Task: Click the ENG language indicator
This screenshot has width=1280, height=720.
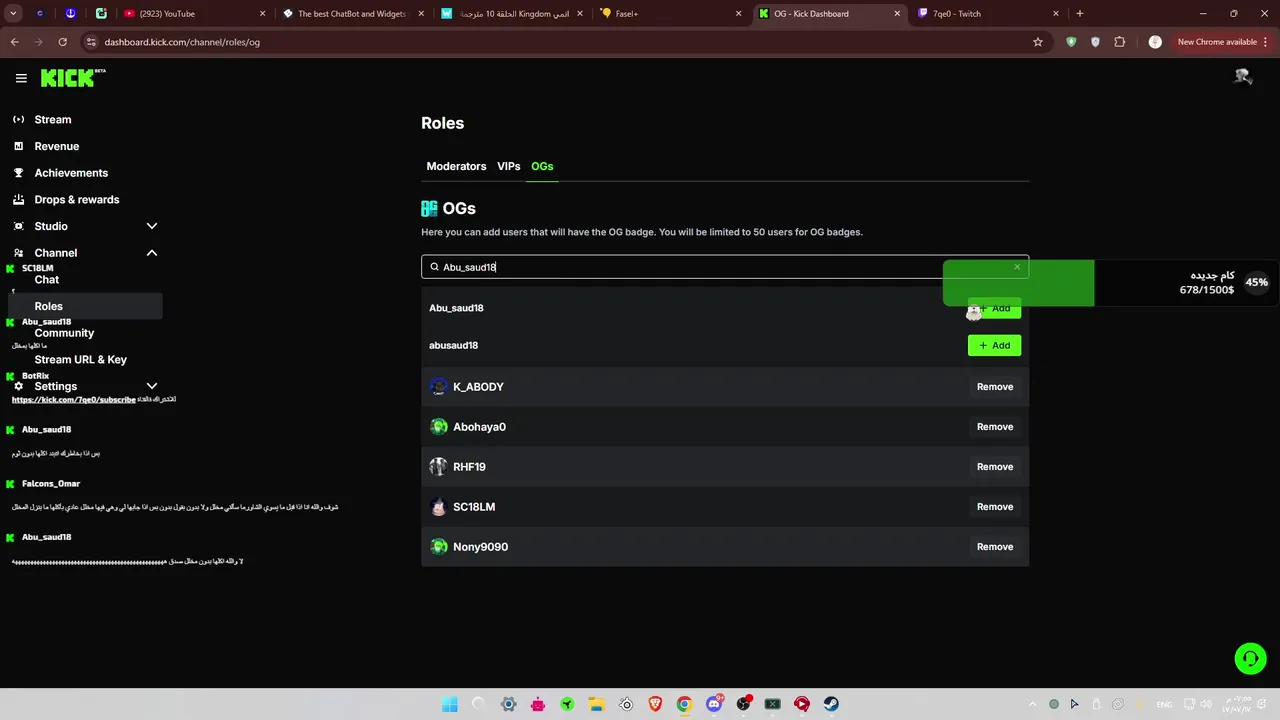Action: (1164, 704)
